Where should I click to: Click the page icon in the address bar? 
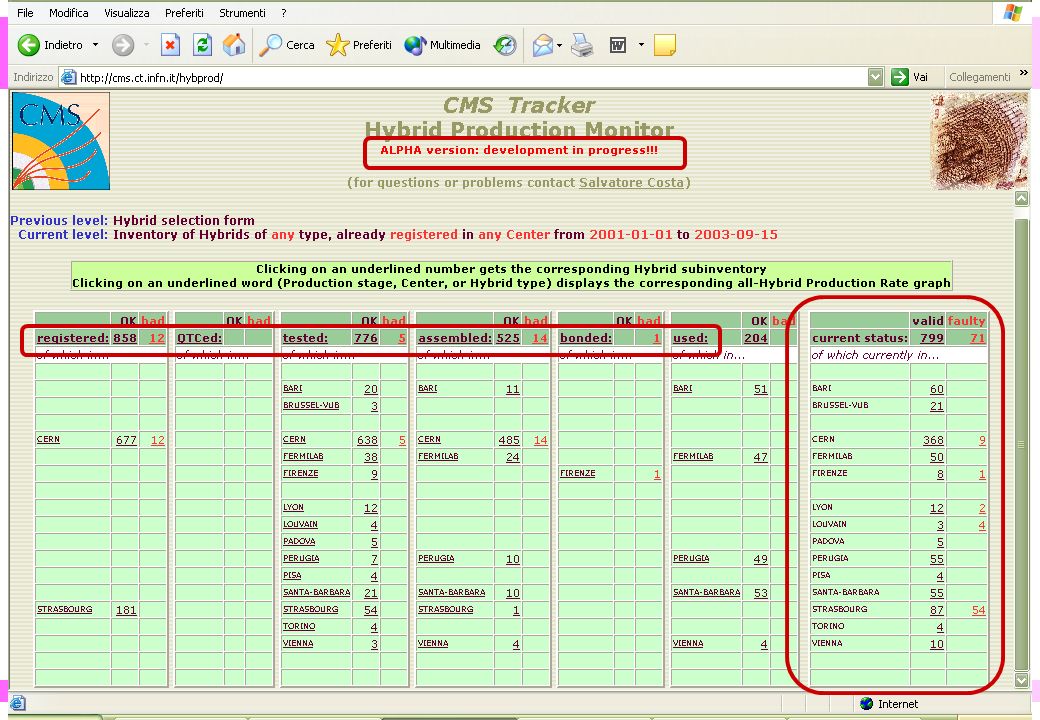68,78
